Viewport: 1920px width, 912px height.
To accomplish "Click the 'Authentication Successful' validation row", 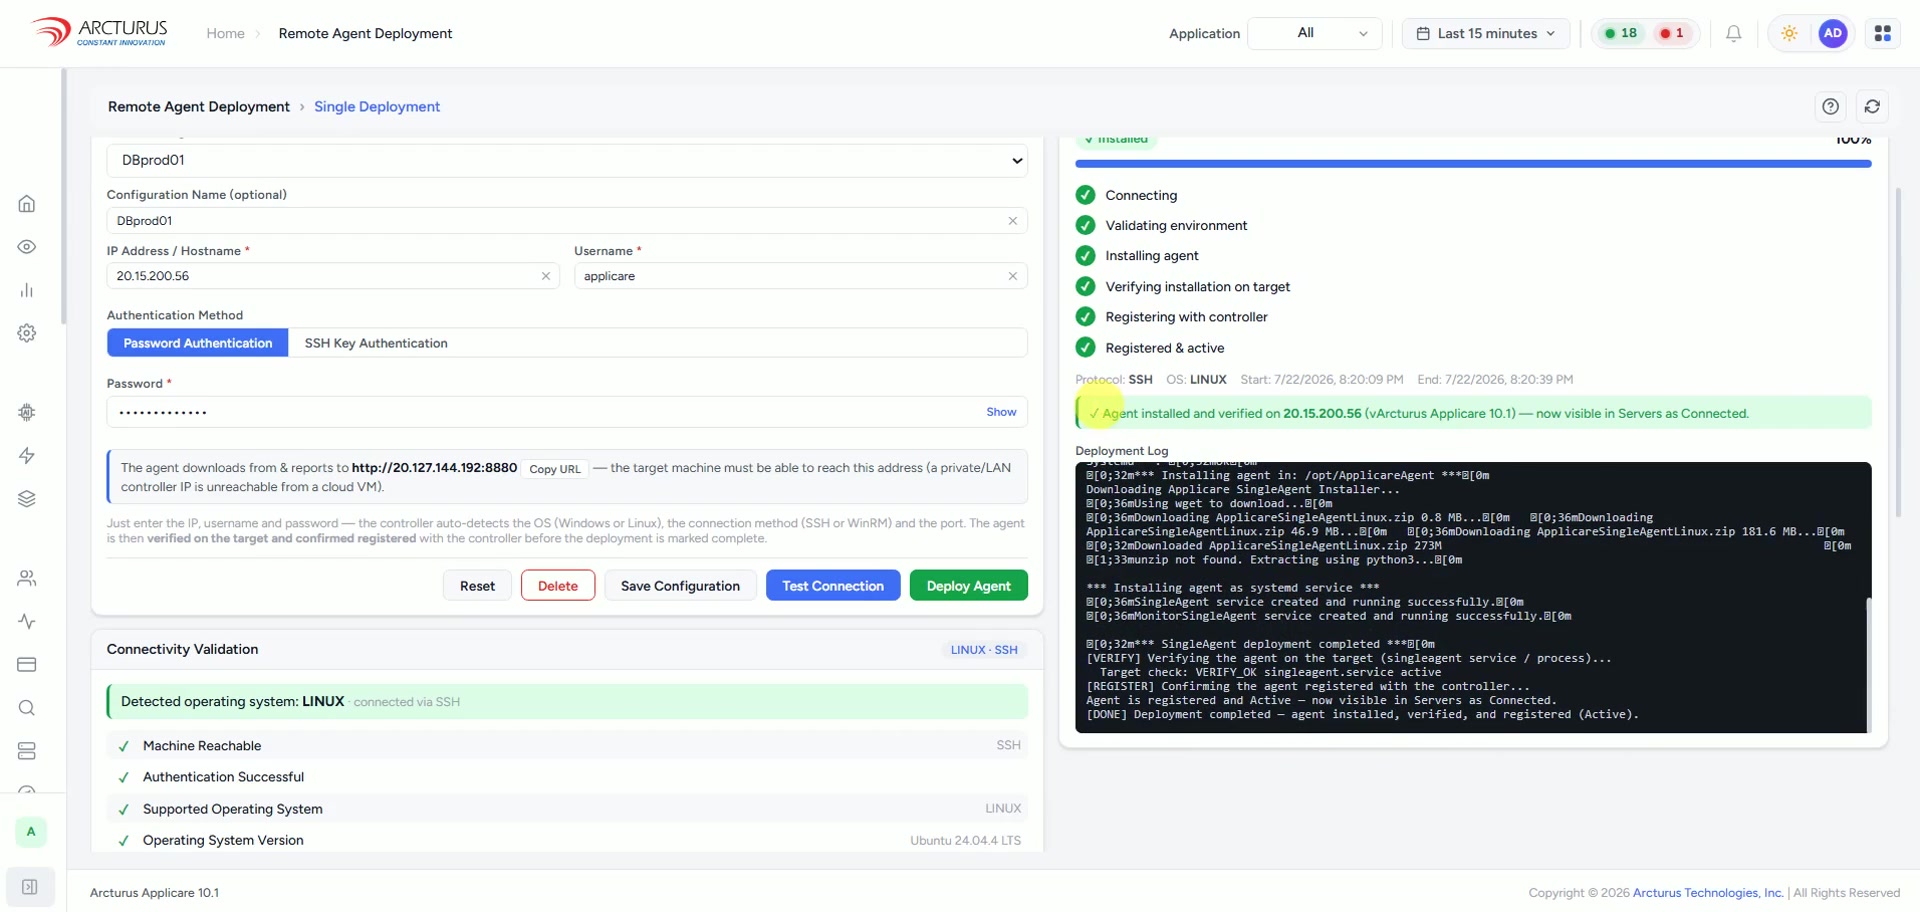I will tap(567, 777).
